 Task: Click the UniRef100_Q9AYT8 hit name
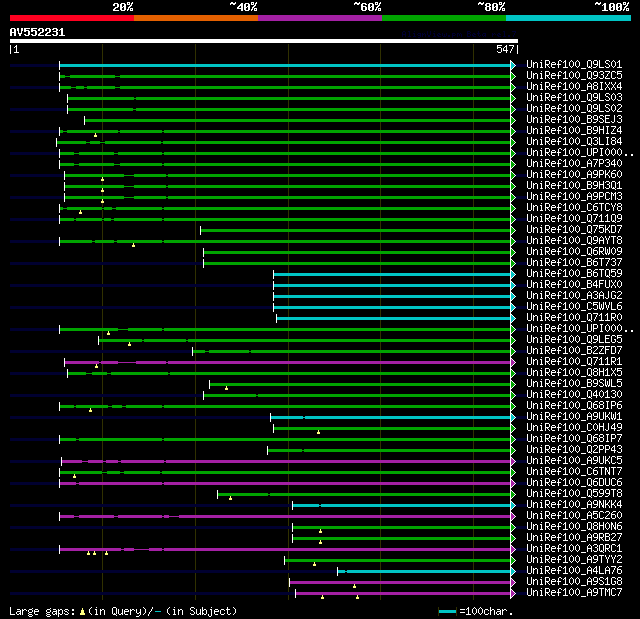(x=574, y=241)
